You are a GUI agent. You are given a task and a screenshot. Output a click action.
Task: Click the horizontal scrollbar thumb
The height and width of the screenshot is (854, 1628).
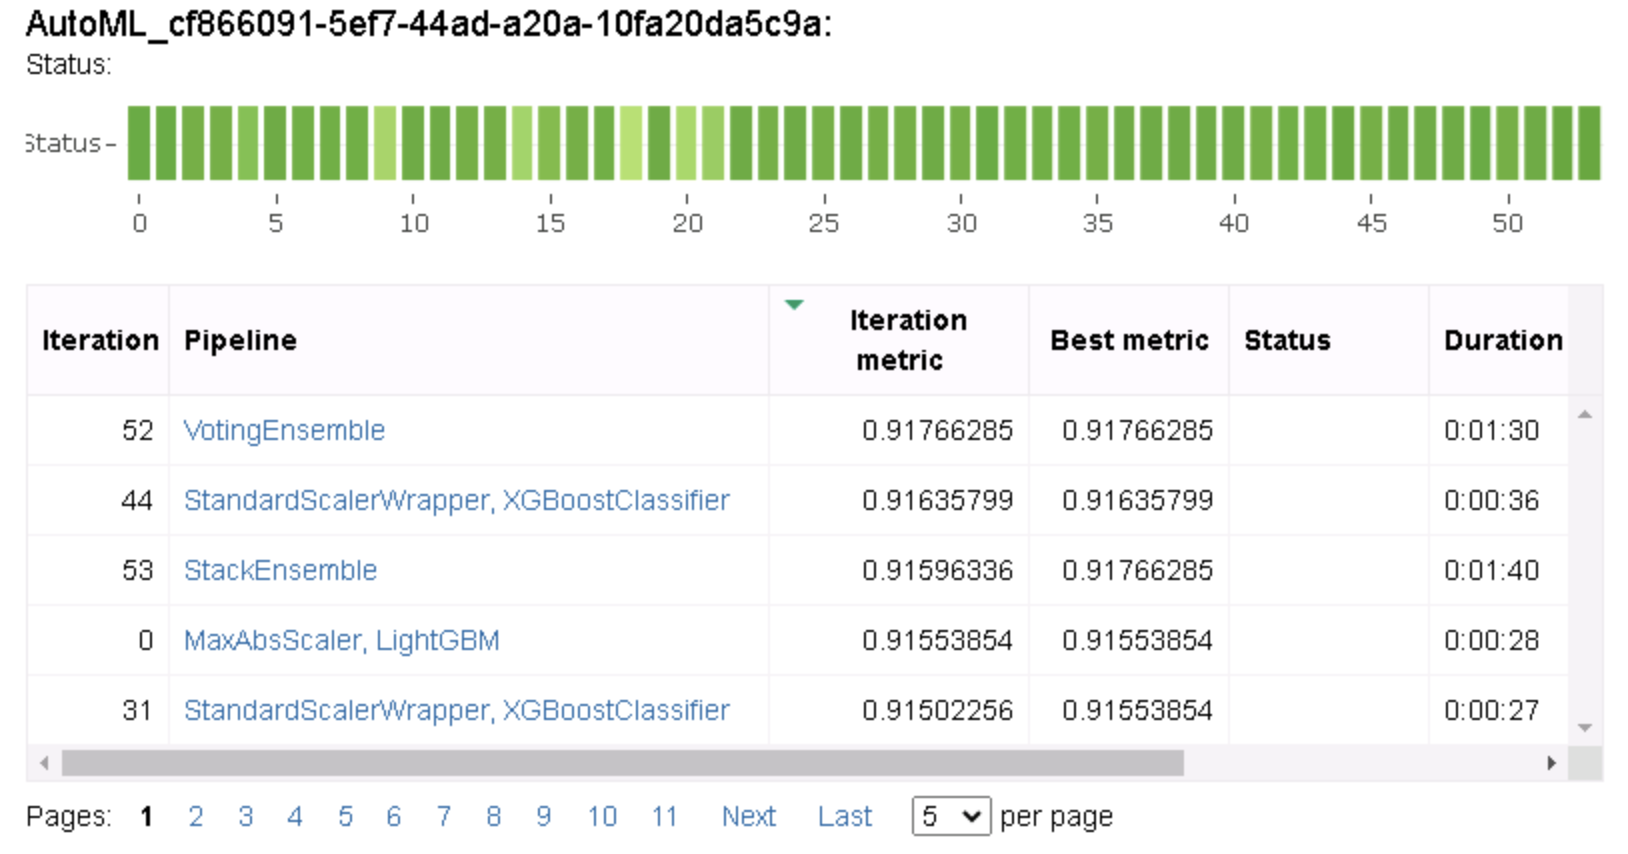pos(623,763)
